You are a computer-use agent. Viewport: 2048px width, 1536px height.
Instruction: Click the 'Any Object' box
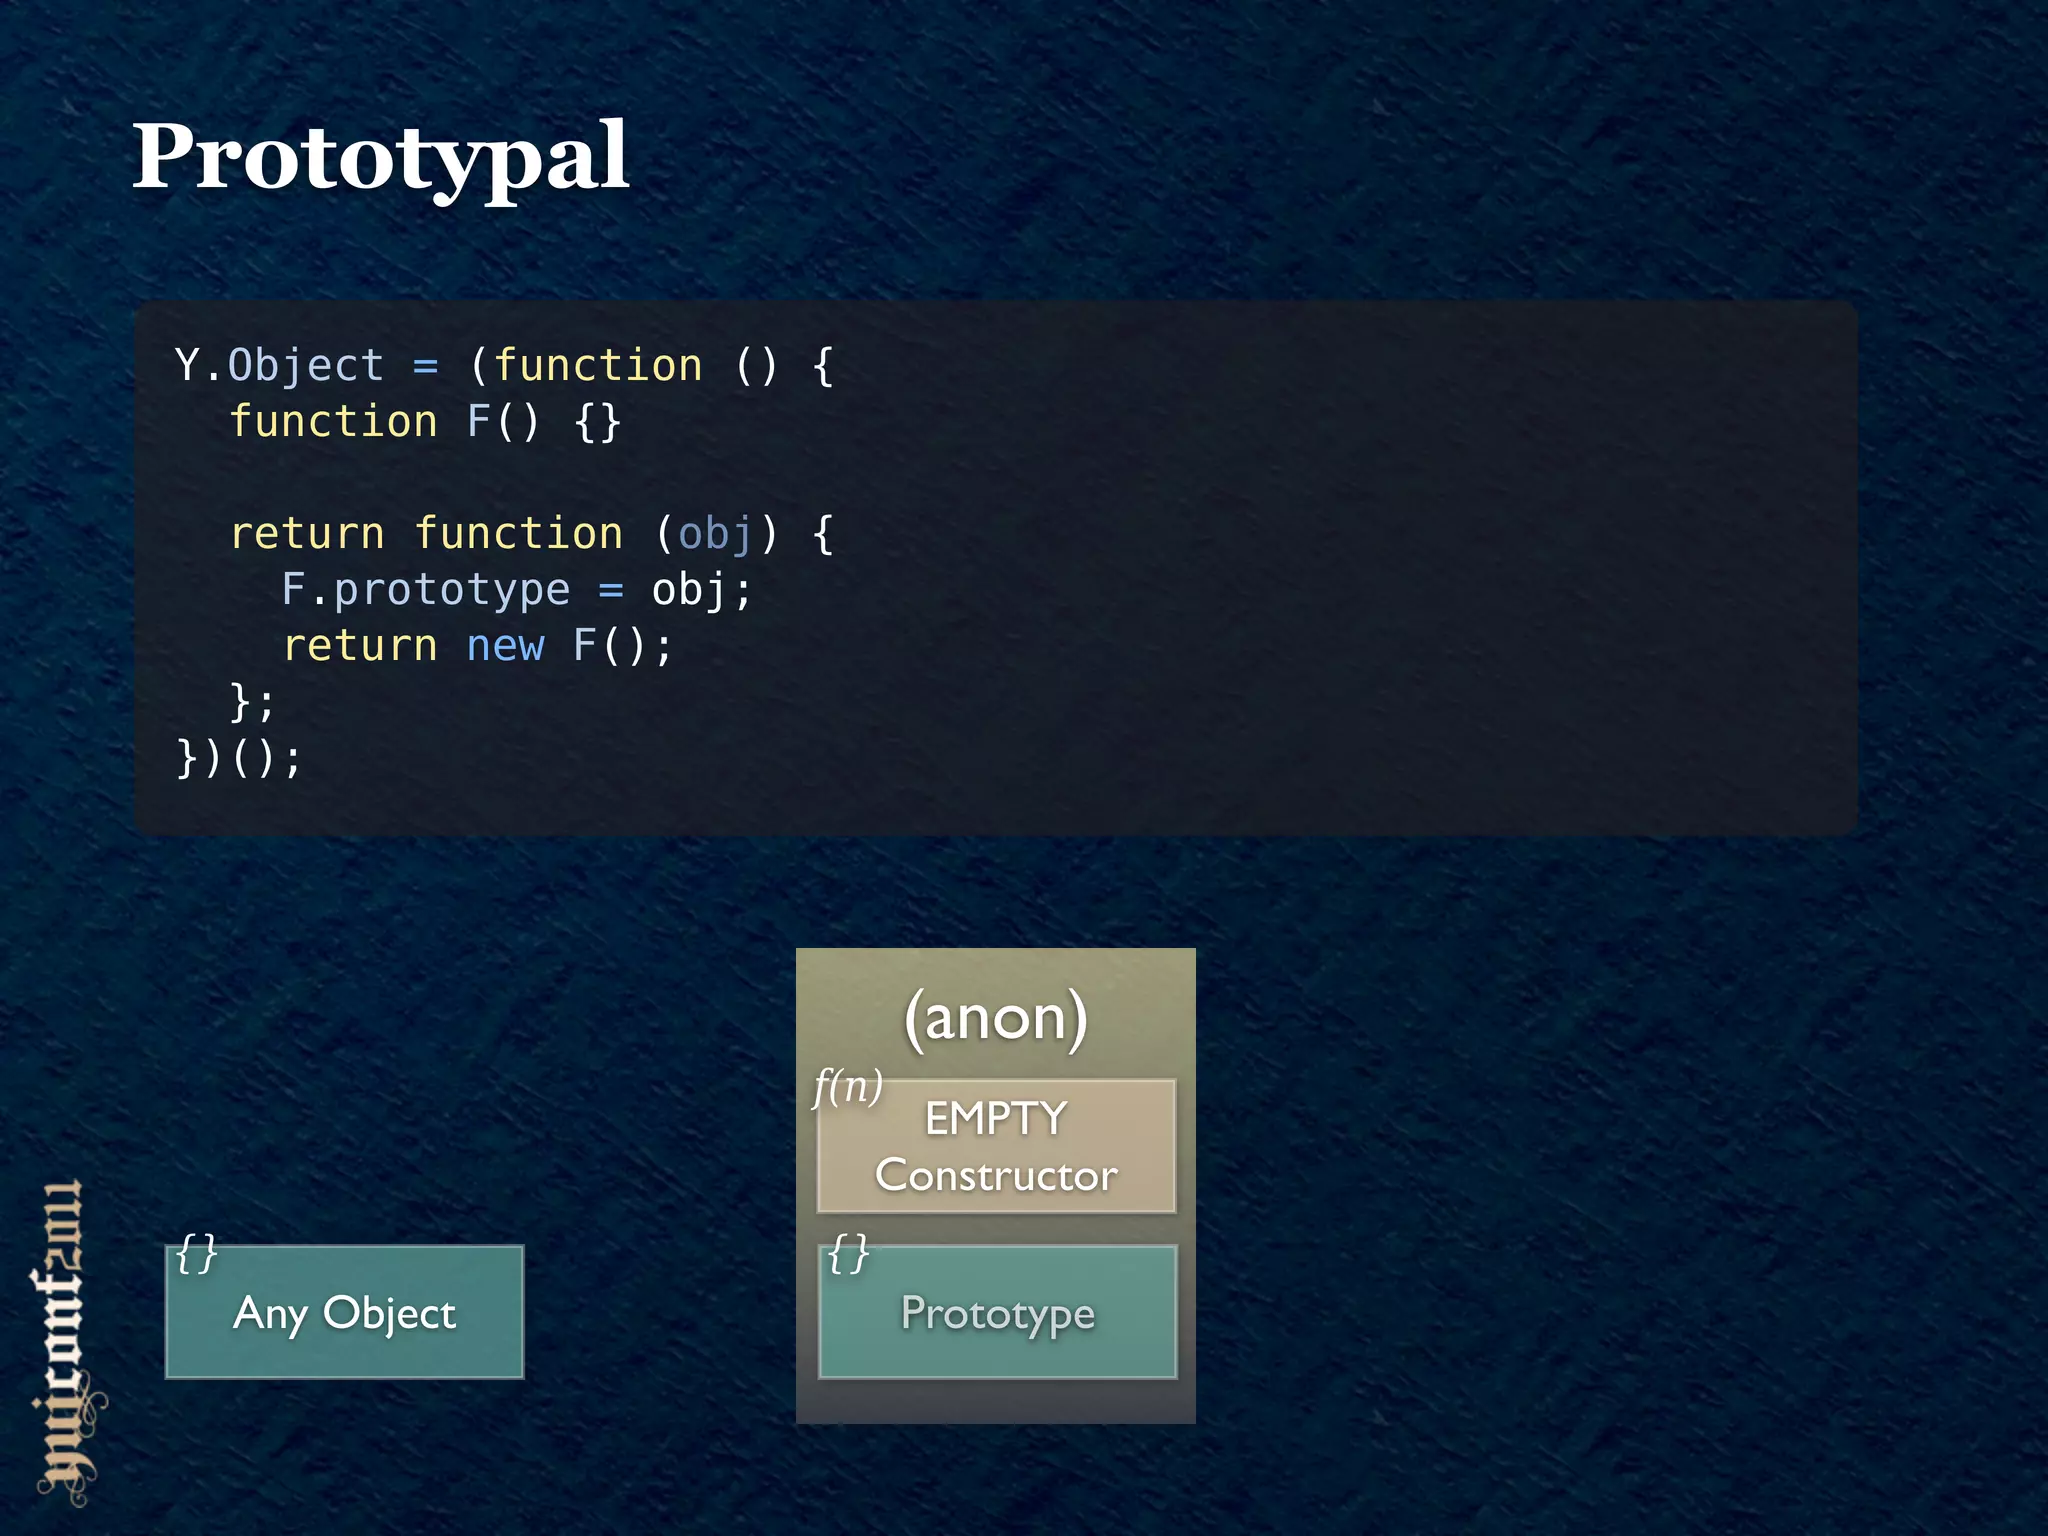click(344, 1312)
